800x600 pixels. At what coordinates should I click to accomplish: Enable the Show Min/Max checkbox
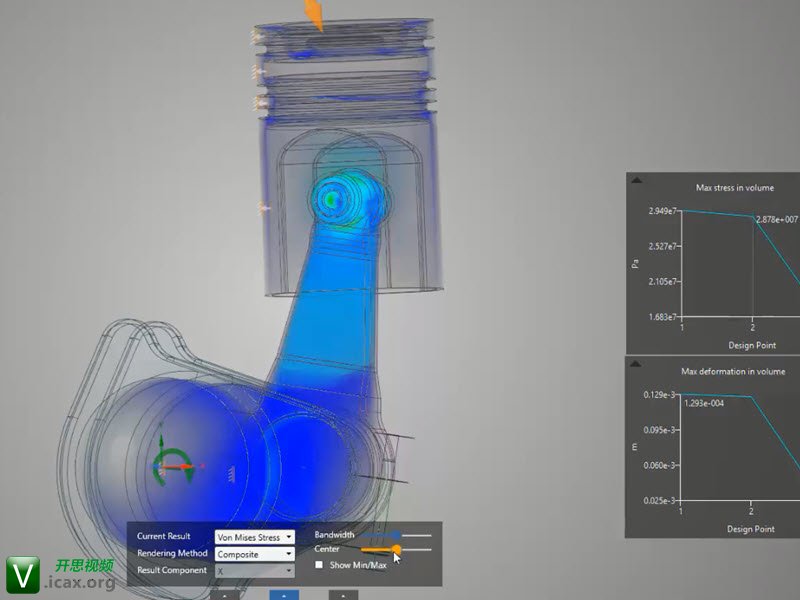319,565
